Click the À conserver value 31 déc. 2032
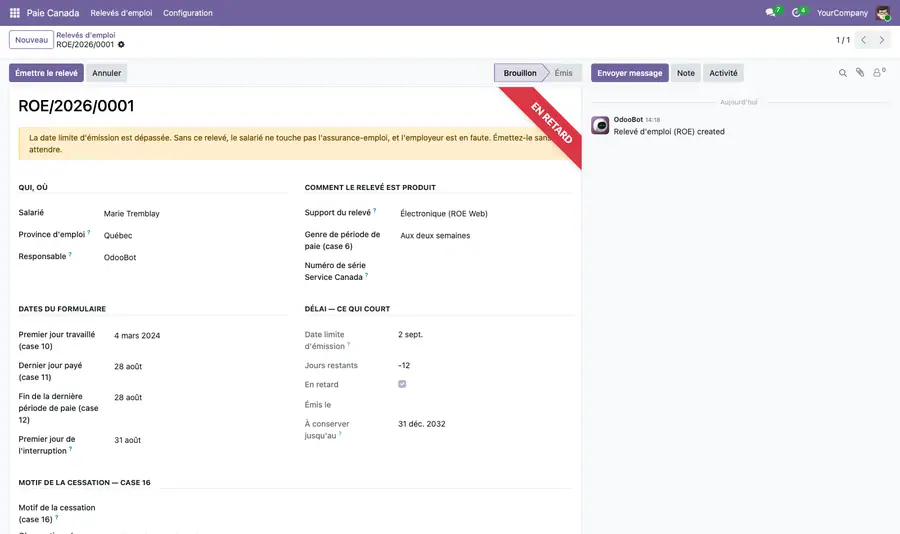900x534 pixels. click(422, 424)
